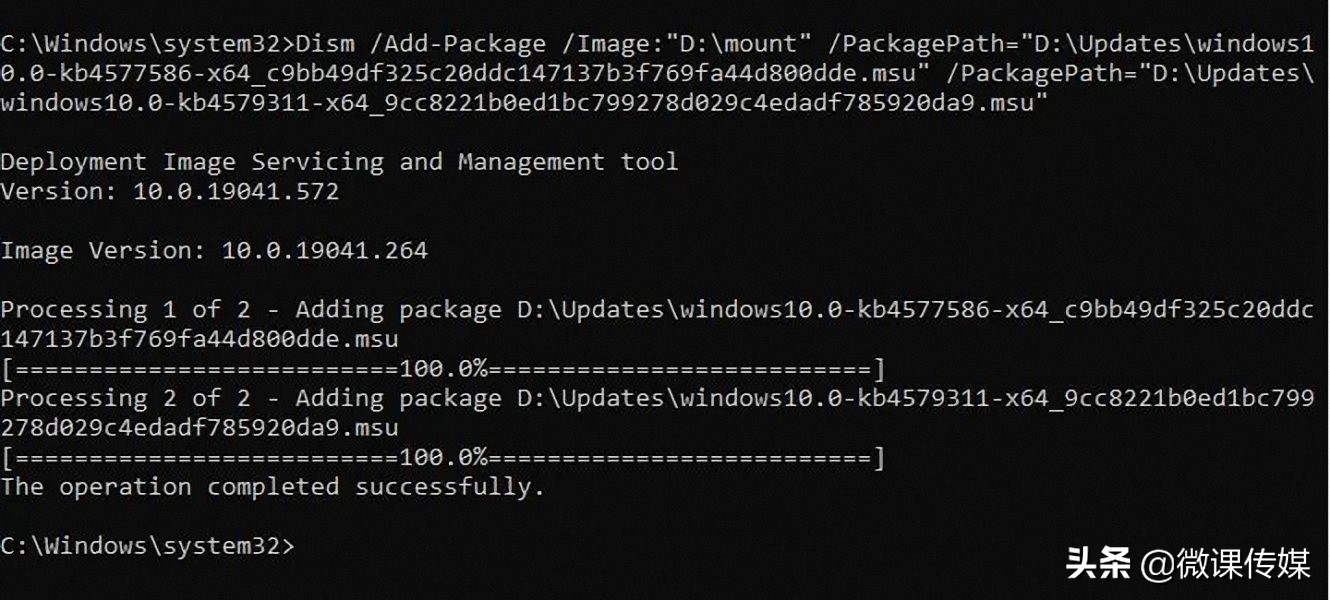This screenshot has width=1330, height=600.
Task: Click the @微课传媒 watermark text
Action: pyautogui.click(x=1226, y=563)
